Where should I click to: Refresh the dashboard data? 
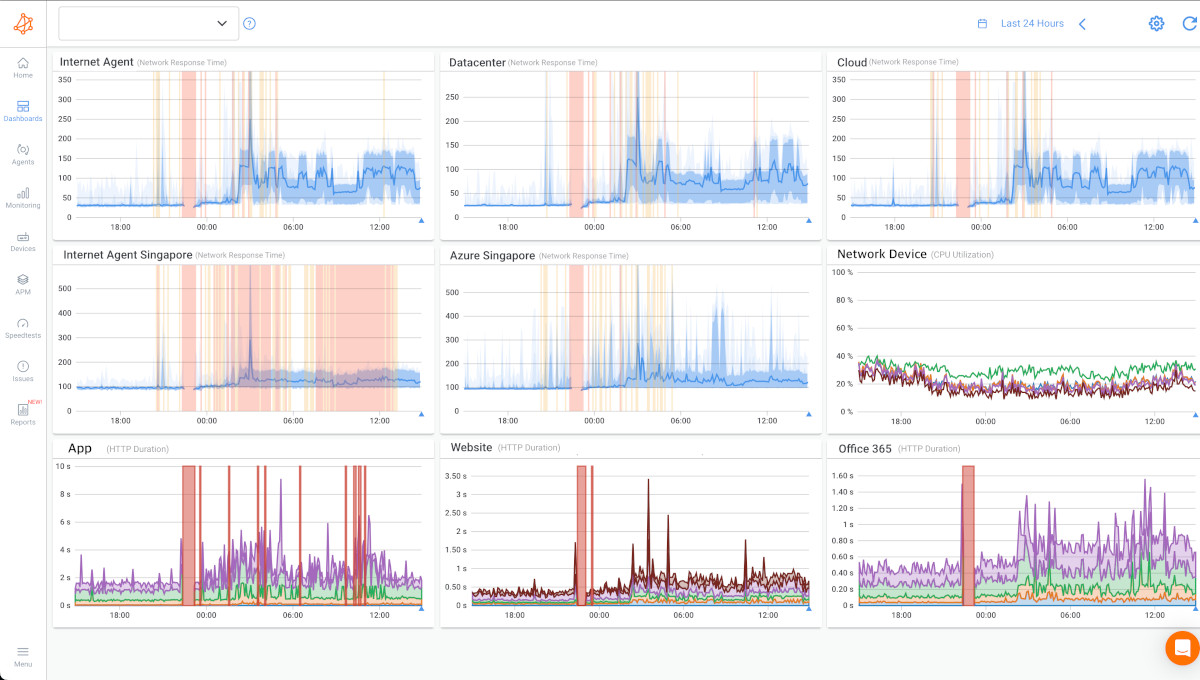(x=1188, y=23)
